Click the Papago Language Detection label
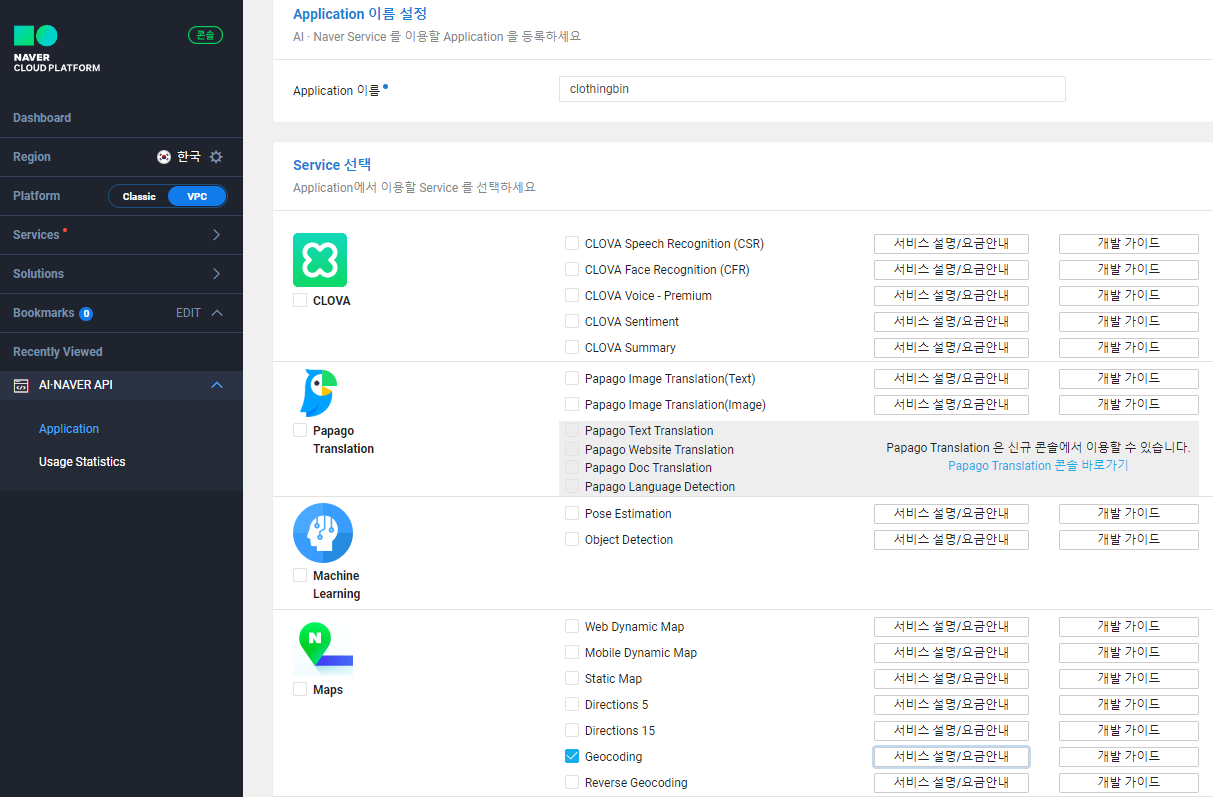The width and height of the screenshot is (1213, 797). coord(660,487)
